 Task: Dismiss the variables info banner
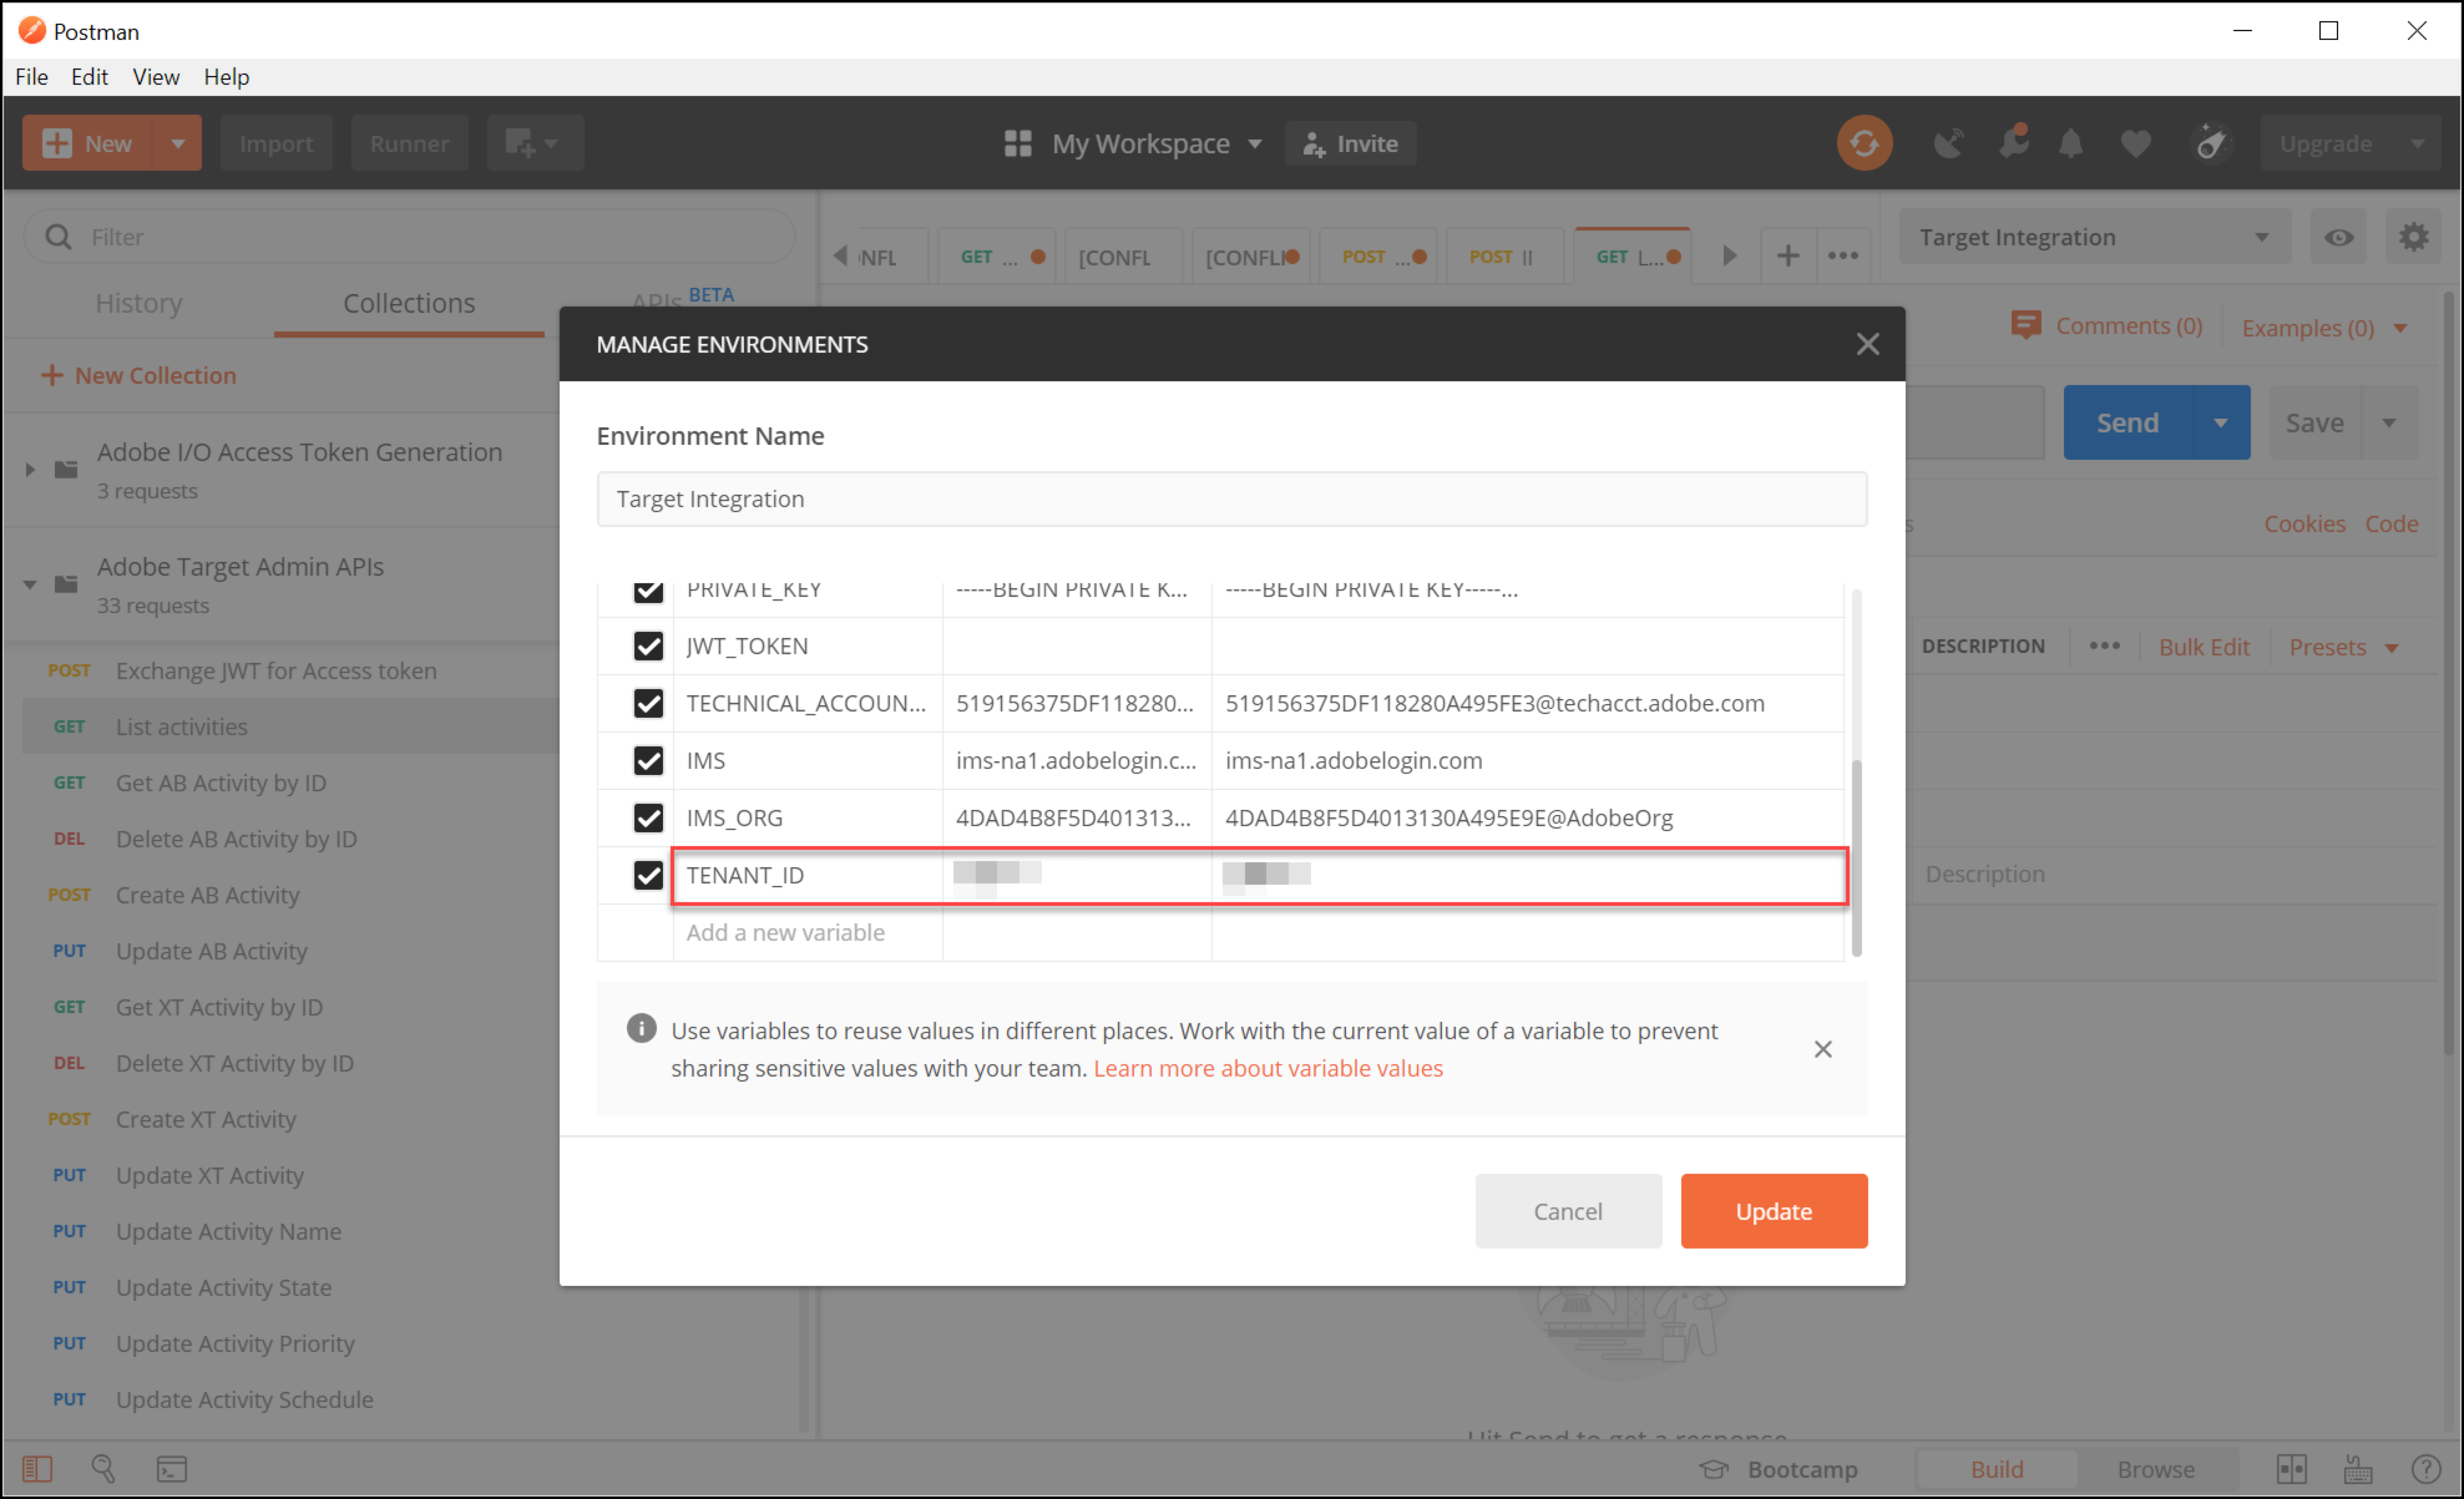[1822, 1049]
